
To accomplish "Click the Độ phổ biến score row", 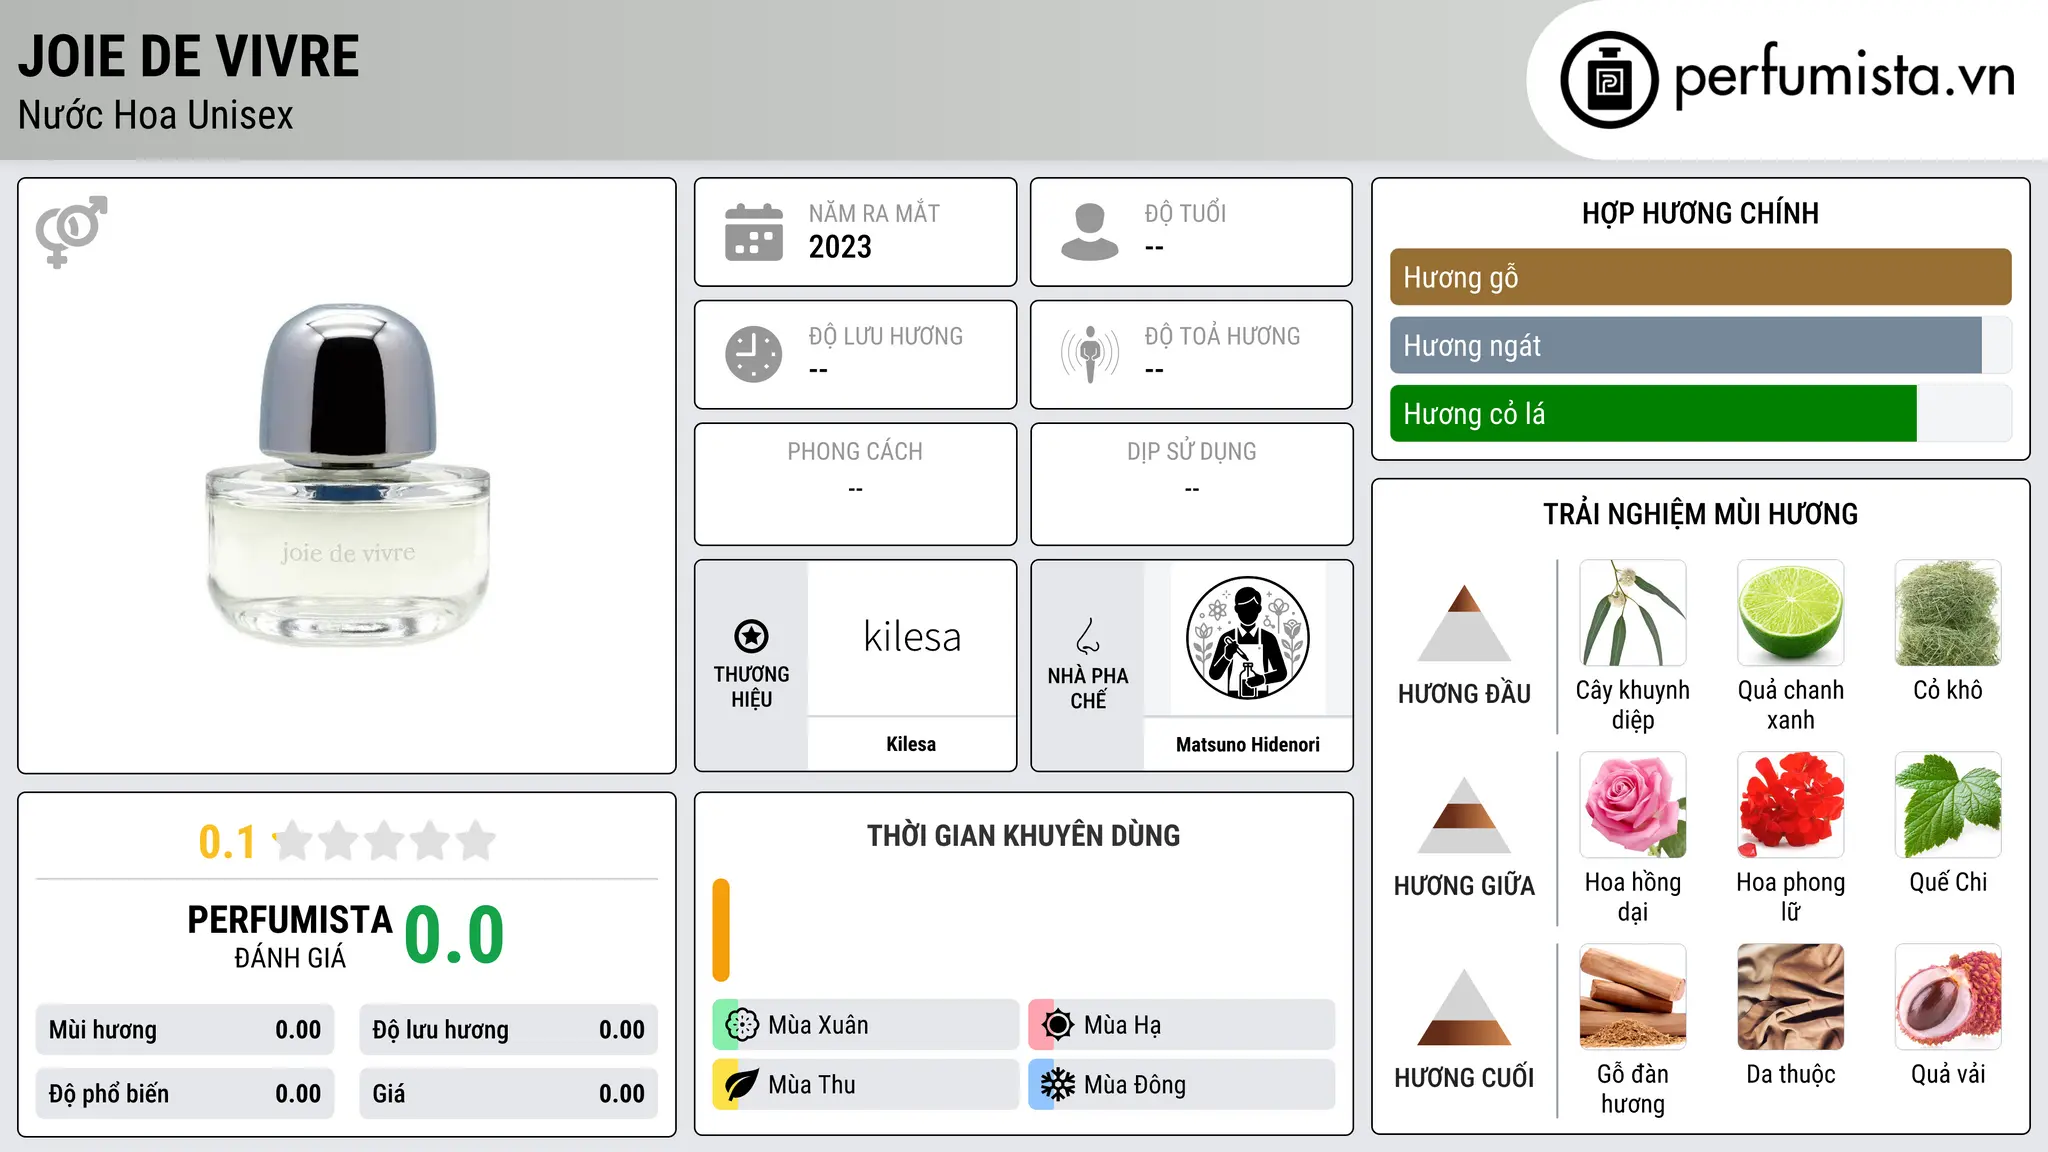I will (185, 1094).
